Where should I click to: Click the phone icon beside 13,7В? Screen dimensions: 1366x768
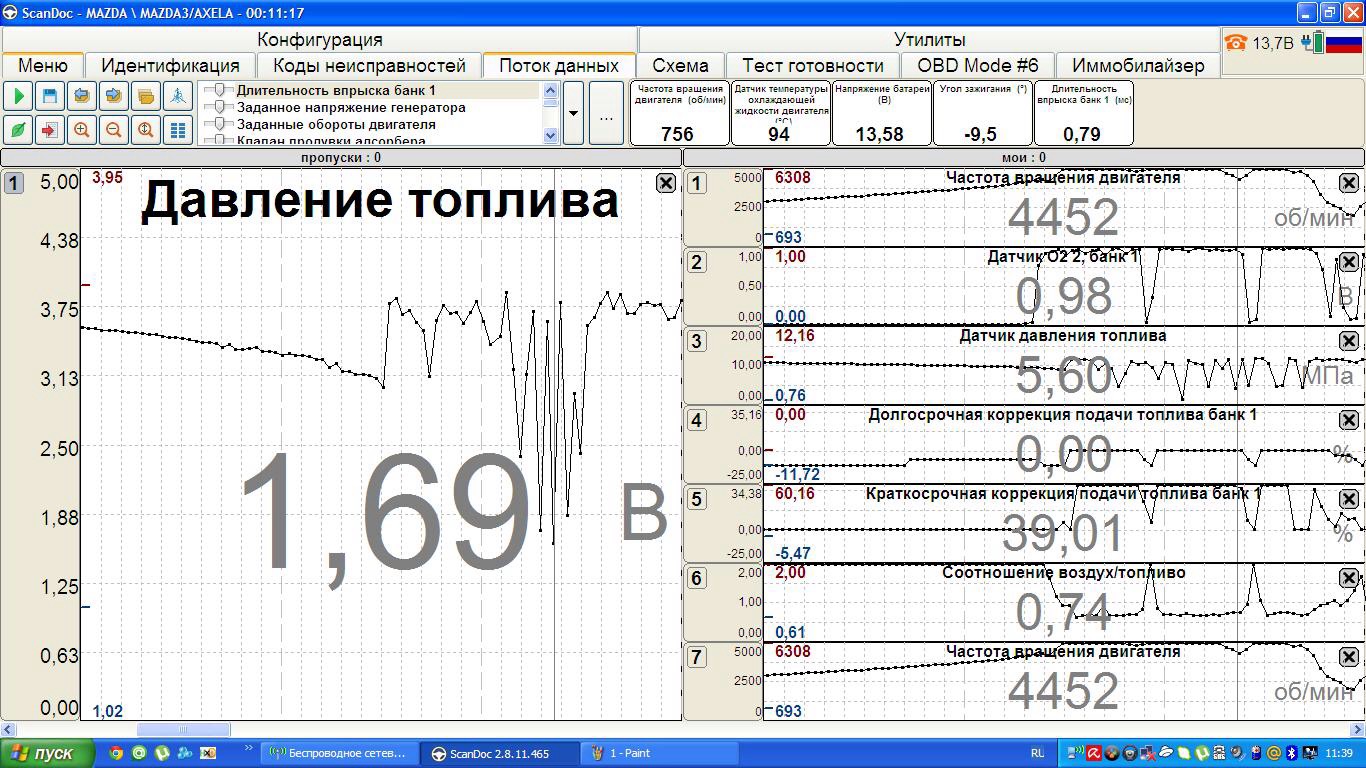pos(1236,43)
